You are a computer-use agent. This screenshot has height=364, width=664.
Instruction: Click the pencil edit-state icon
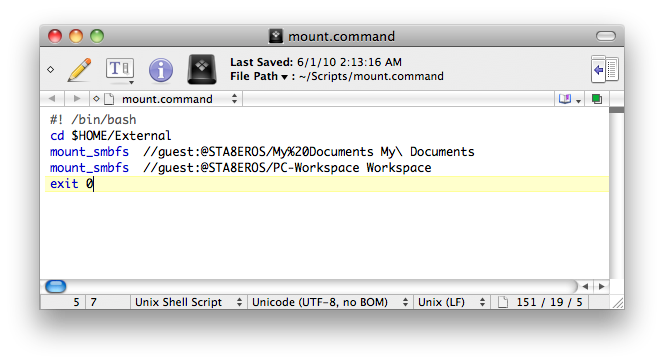pyautogui.click(x=79, y=69)
